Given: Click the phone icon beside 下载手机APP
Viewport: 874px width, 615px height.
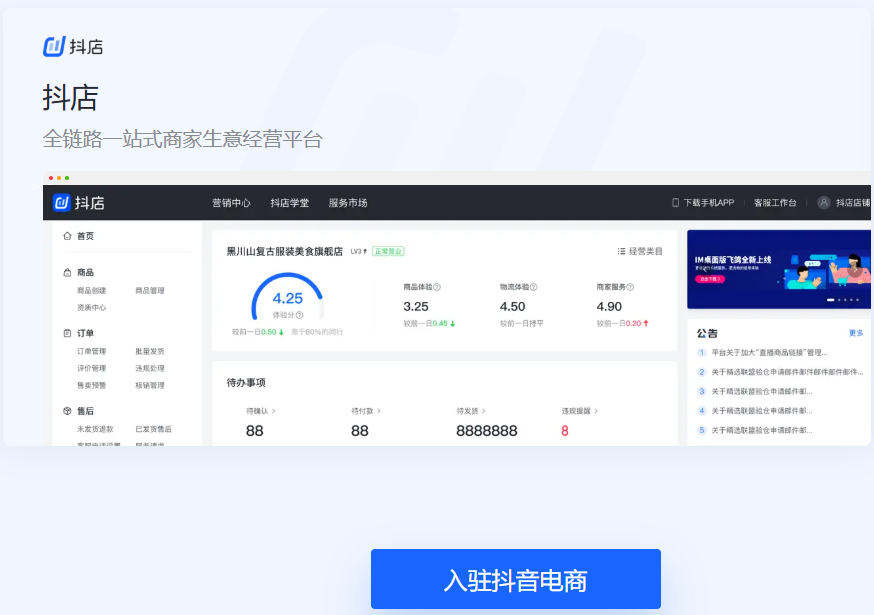Looking at the screenshot, I should pos(676,202).
